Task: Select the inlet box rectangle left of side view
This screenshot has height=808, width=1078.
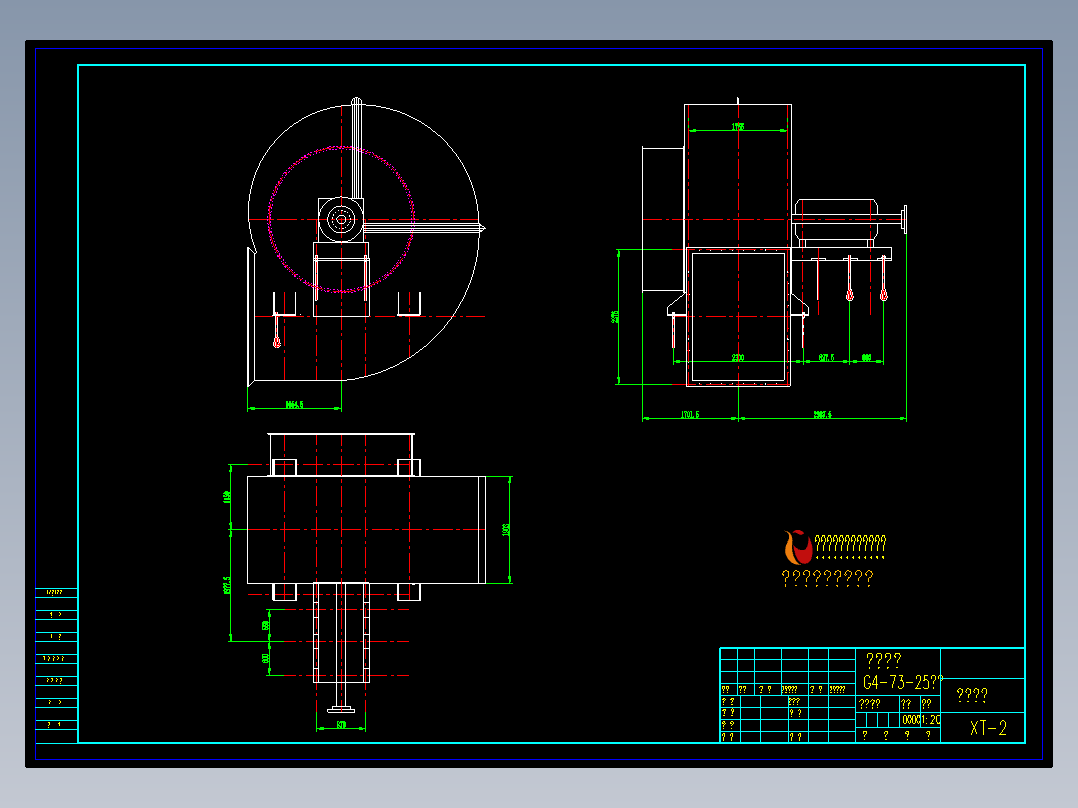Action: (663, 219)
